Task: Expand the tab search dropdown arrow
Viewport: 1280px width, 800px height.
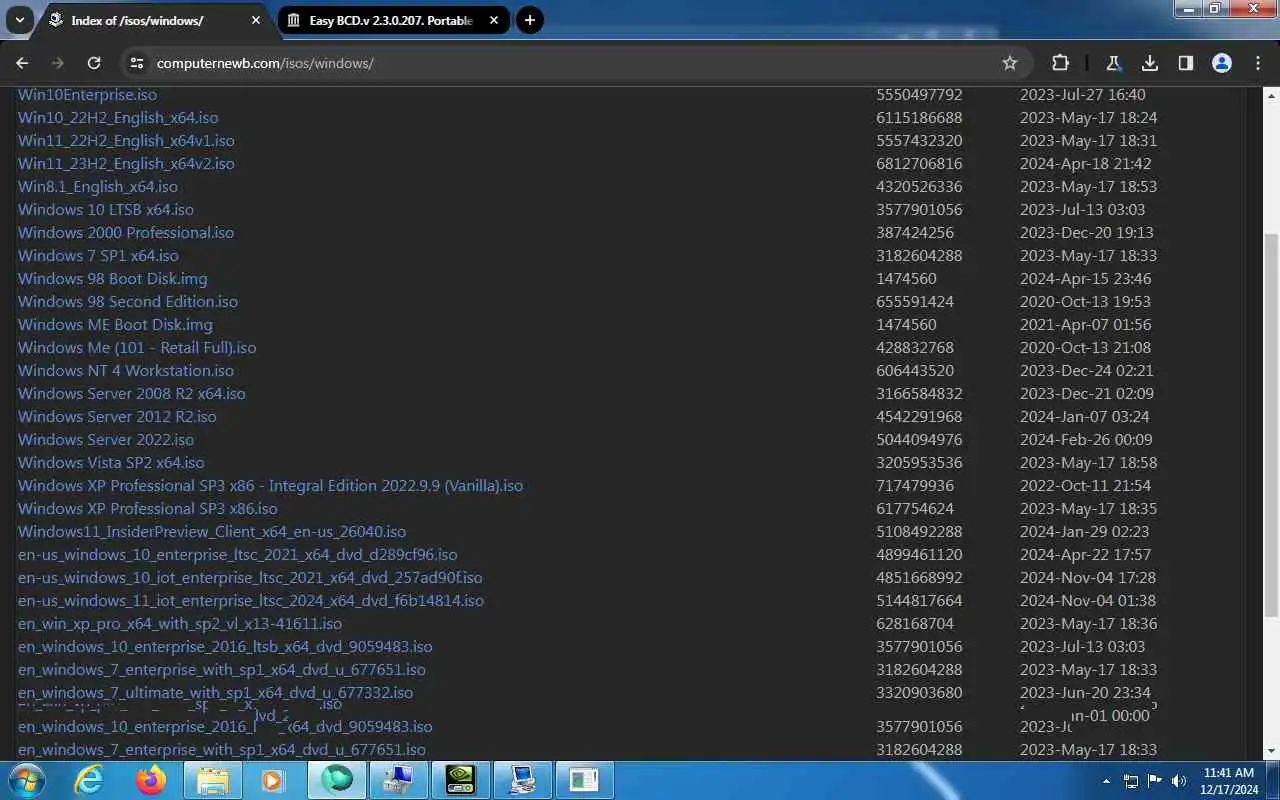Action: (19, 20)
